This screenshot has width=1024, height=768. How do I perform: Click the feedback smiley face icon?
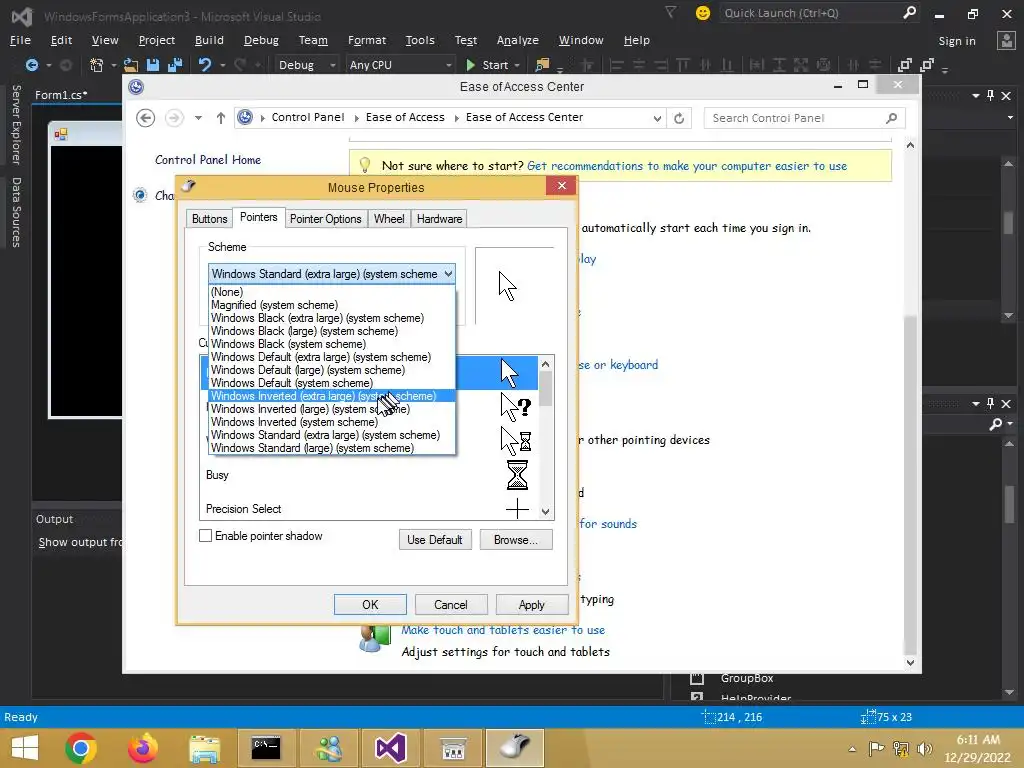[703, 13]
